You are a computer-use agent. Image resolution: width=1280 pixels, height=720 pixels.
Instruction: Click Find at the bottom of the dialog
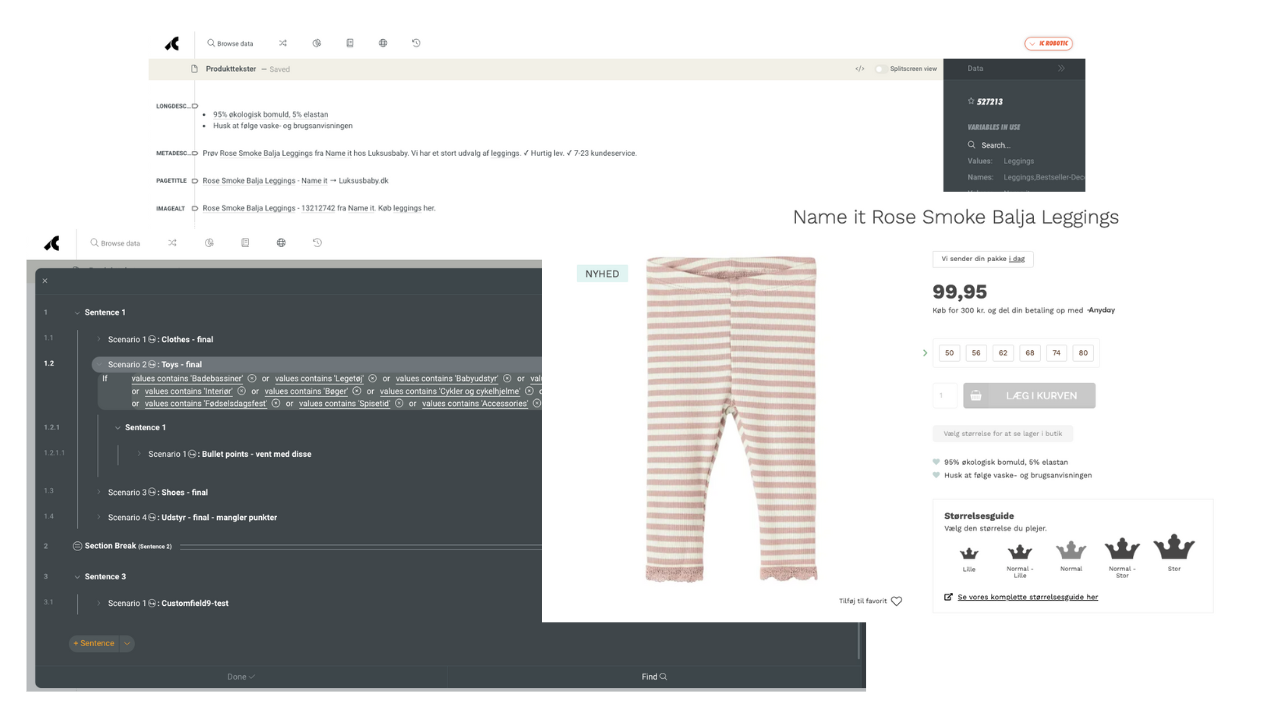[x=654, y=677]
